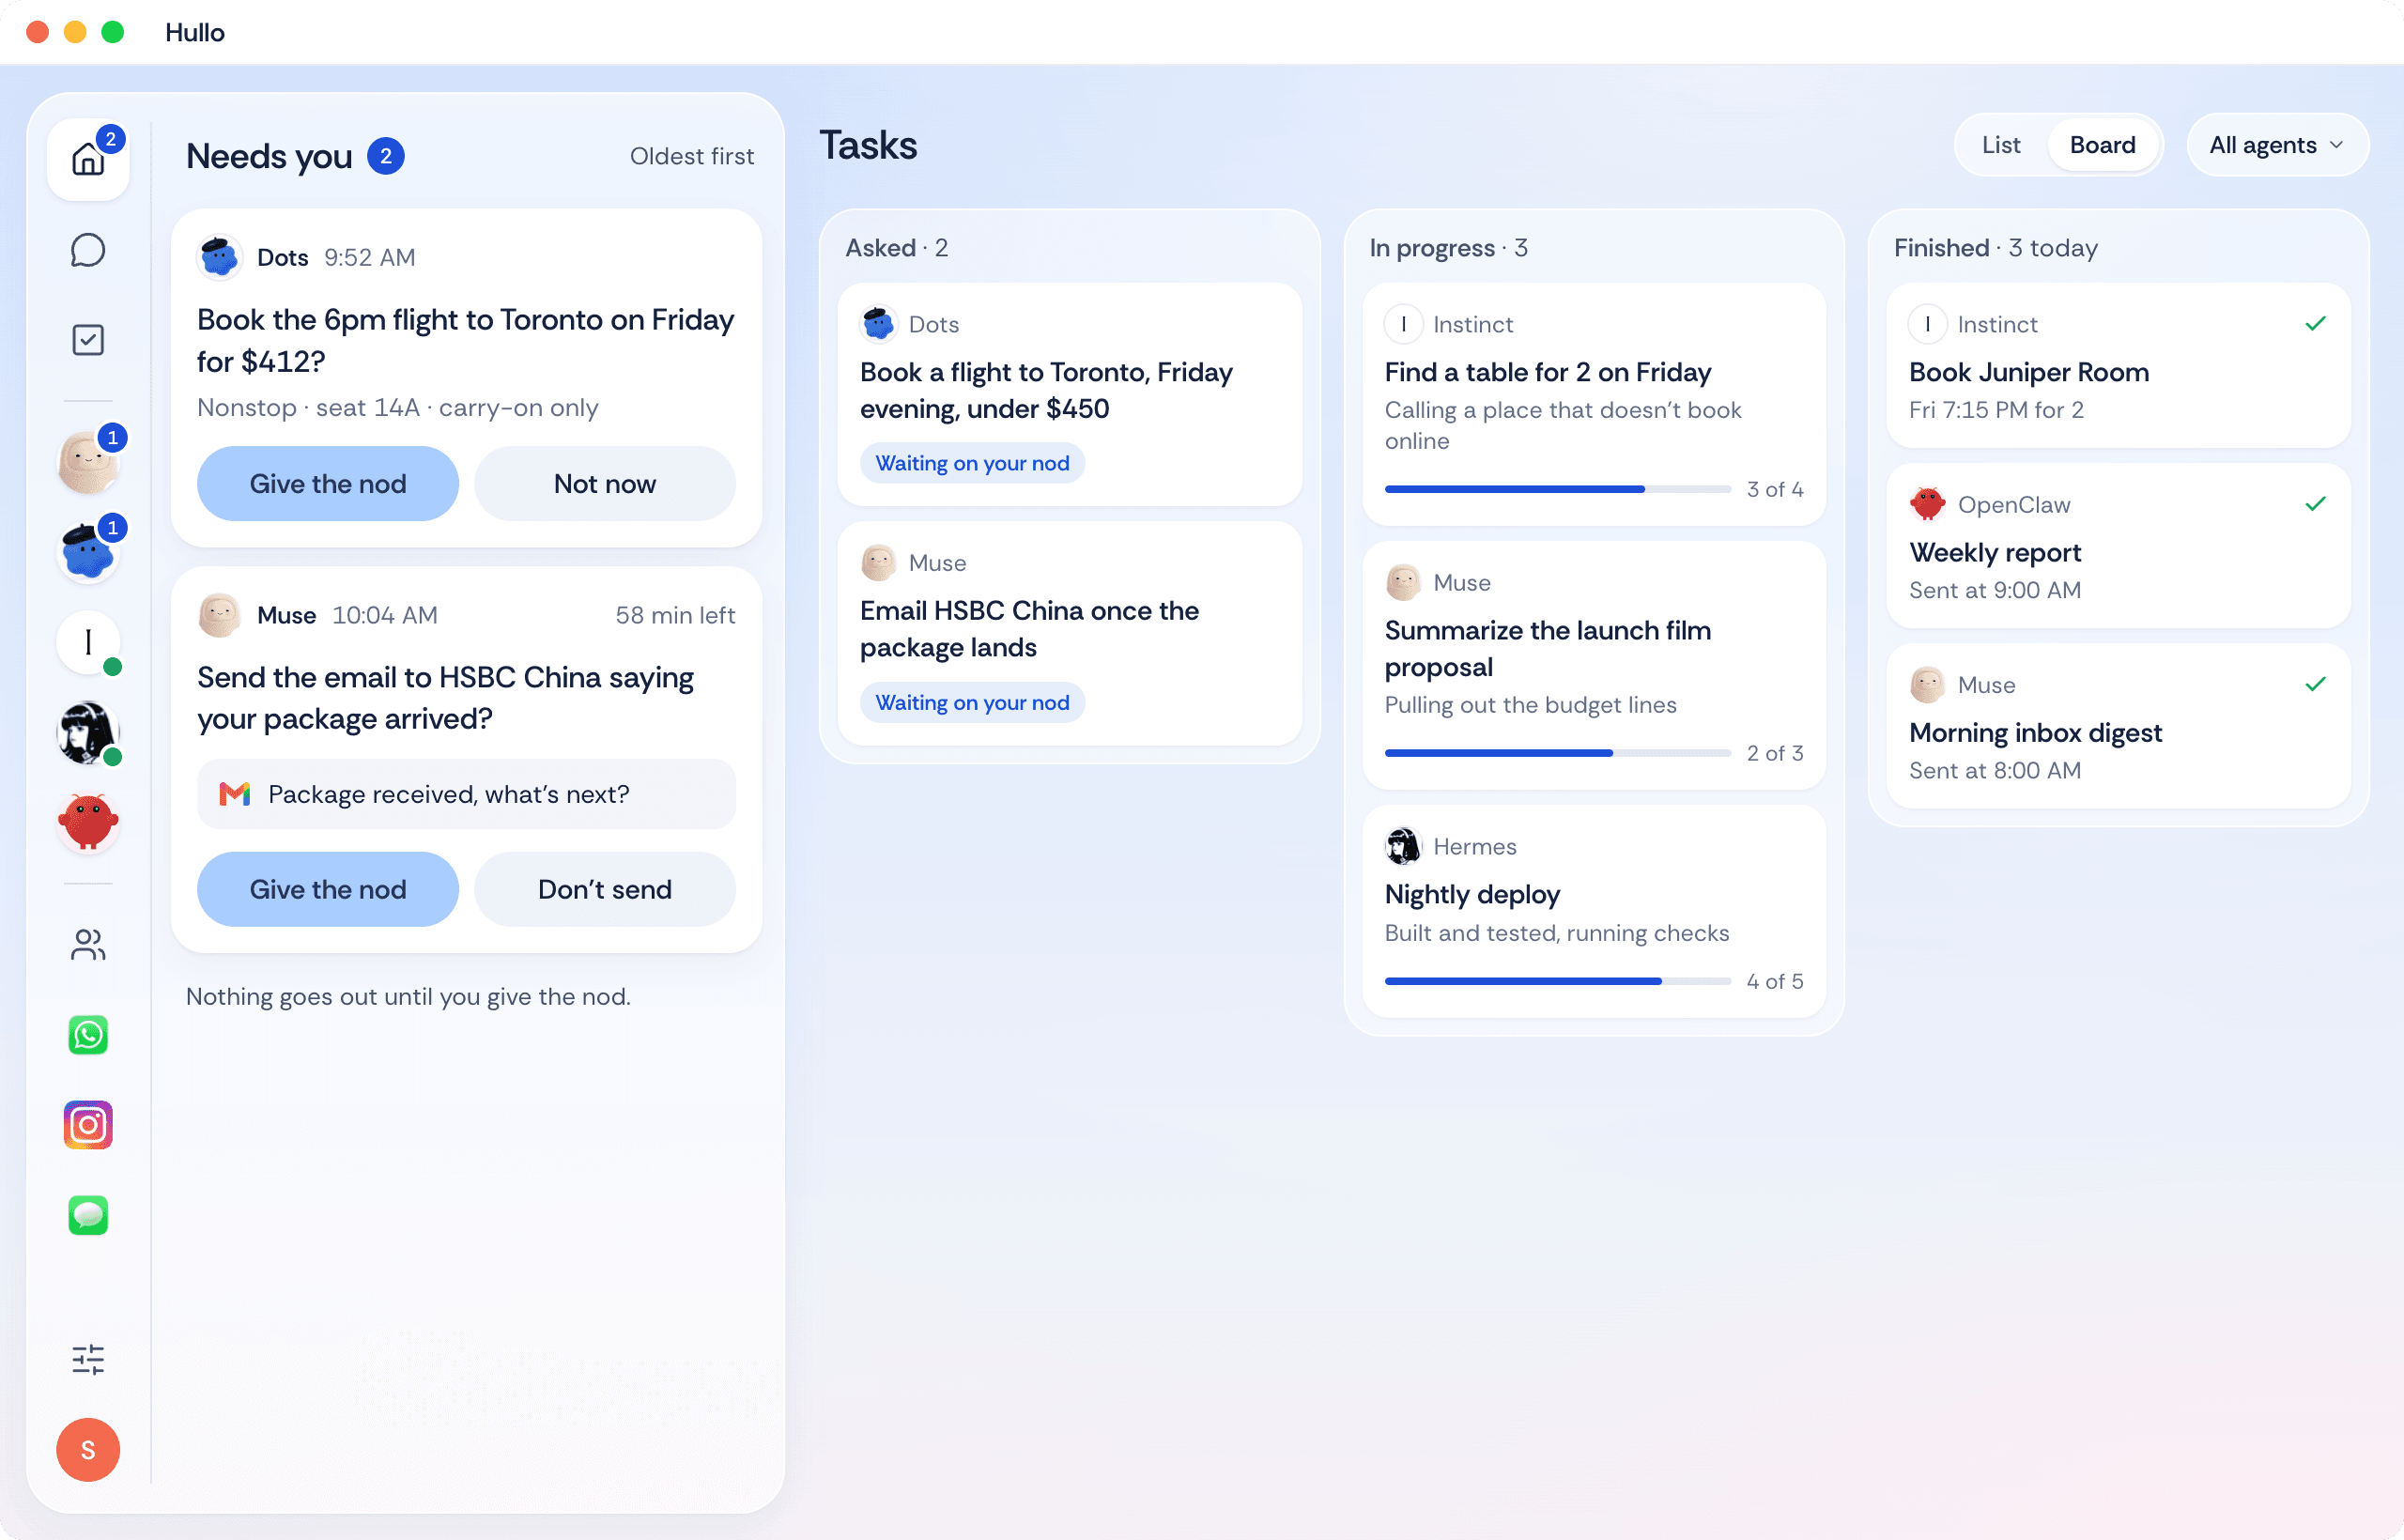Switch to List view

point(2001,145)
